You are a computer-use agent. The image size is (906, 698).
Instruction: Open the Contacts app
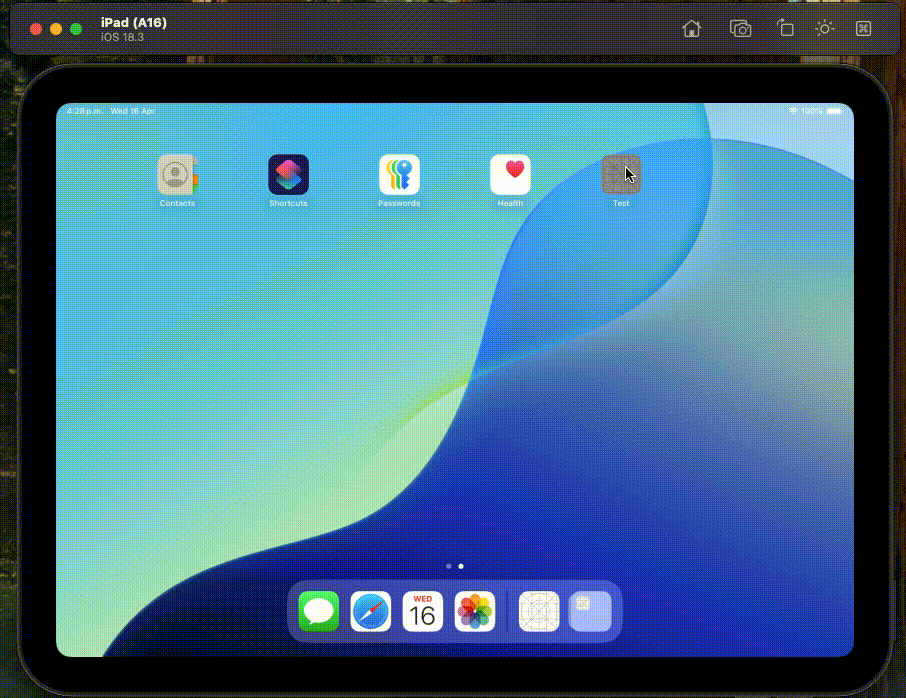178,175
